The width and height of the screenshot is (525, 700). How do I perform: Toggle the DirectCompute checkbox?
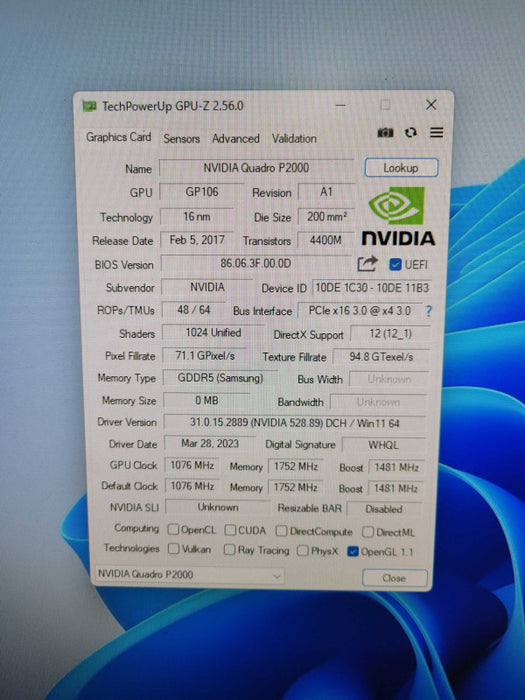tap(281, 531)
